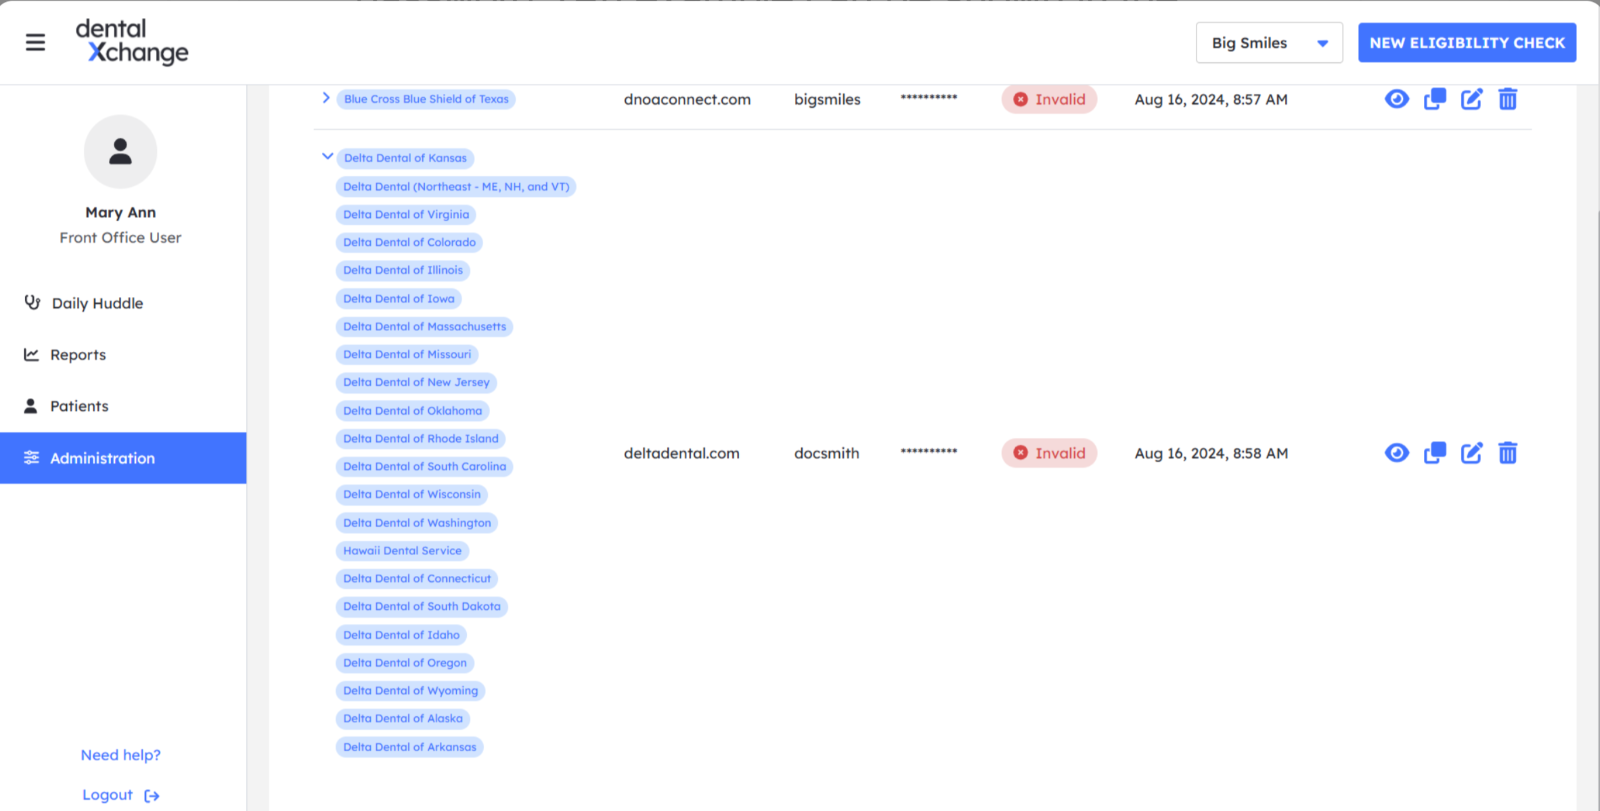Viewport: 1600px width, 811px height.
Task: Duplicate the docsmith credential row
Action: 1435,453
